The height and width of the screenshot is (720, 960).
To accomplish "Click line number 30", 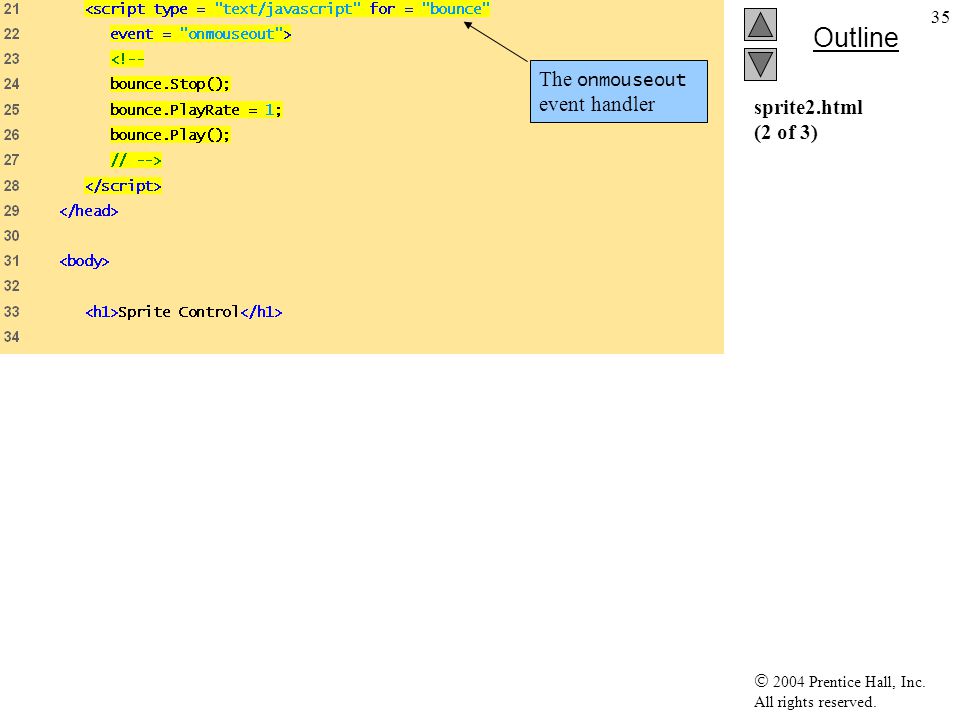I will coord(12,236).
